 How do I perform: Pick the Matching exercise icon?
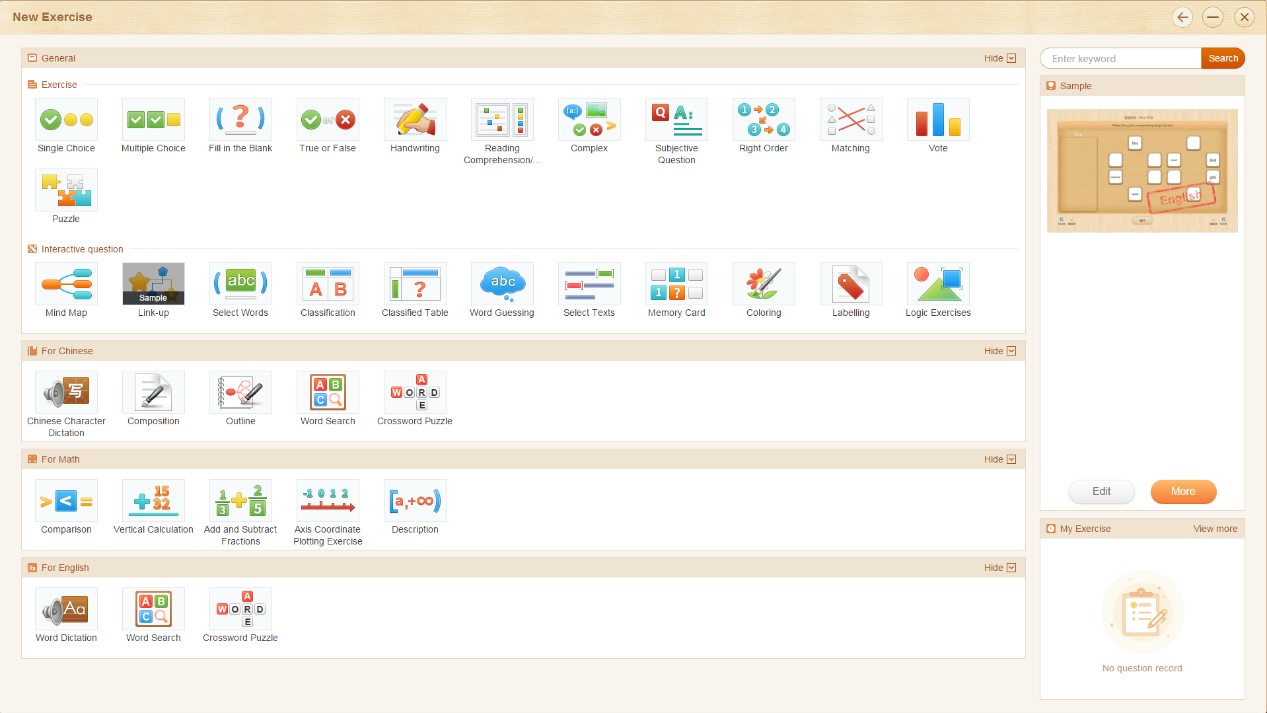(x=851, y=119)
